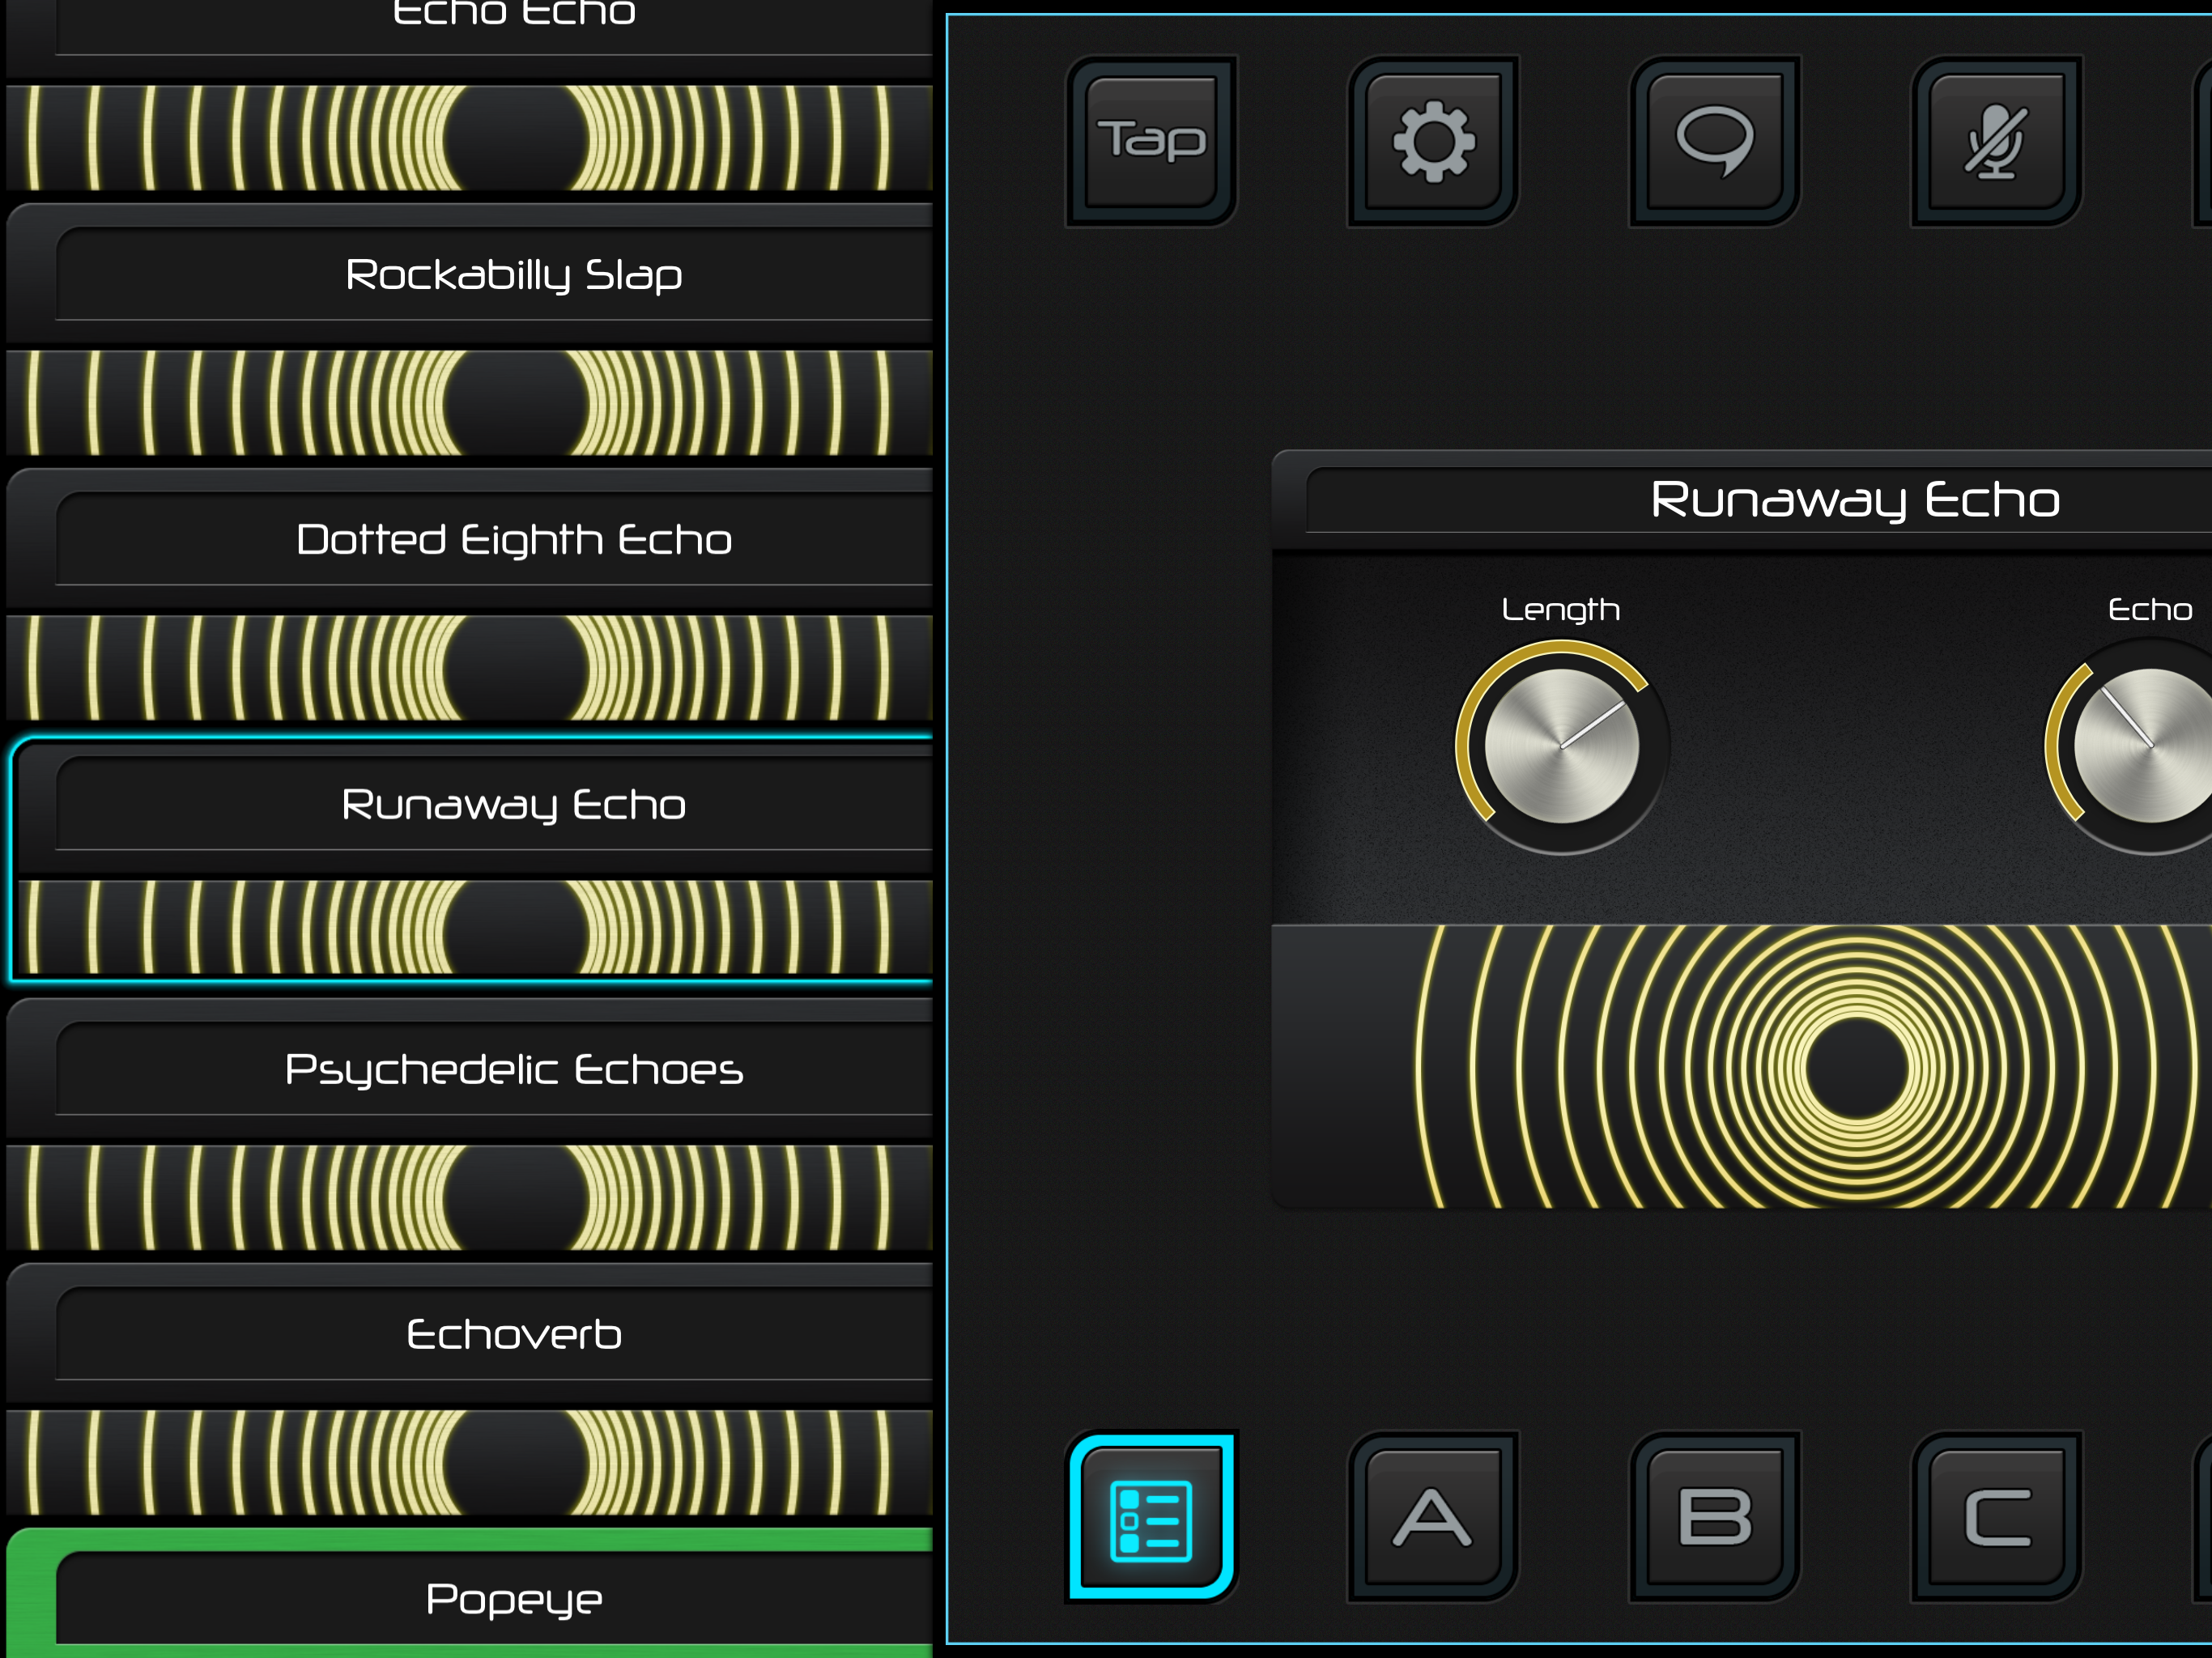
Task: Tap the large concentric rings display
Action: click(x=1855, y=1067)
